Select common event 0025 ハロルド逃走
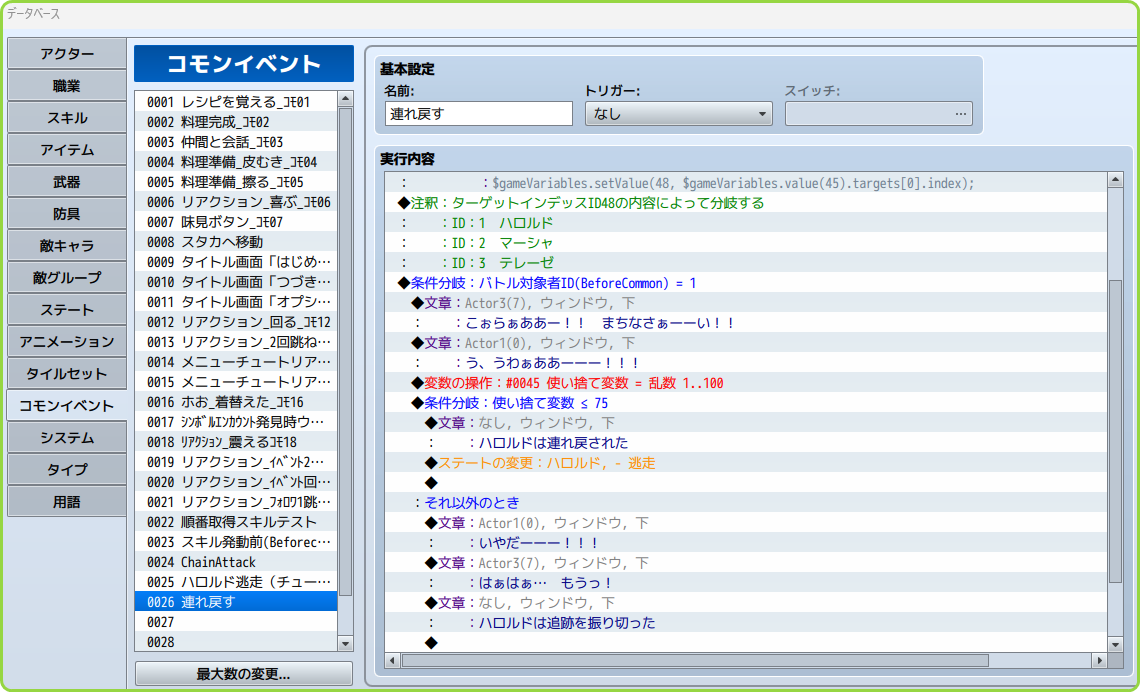Screen dimensions: 1140x692 [x=236, y=582]
